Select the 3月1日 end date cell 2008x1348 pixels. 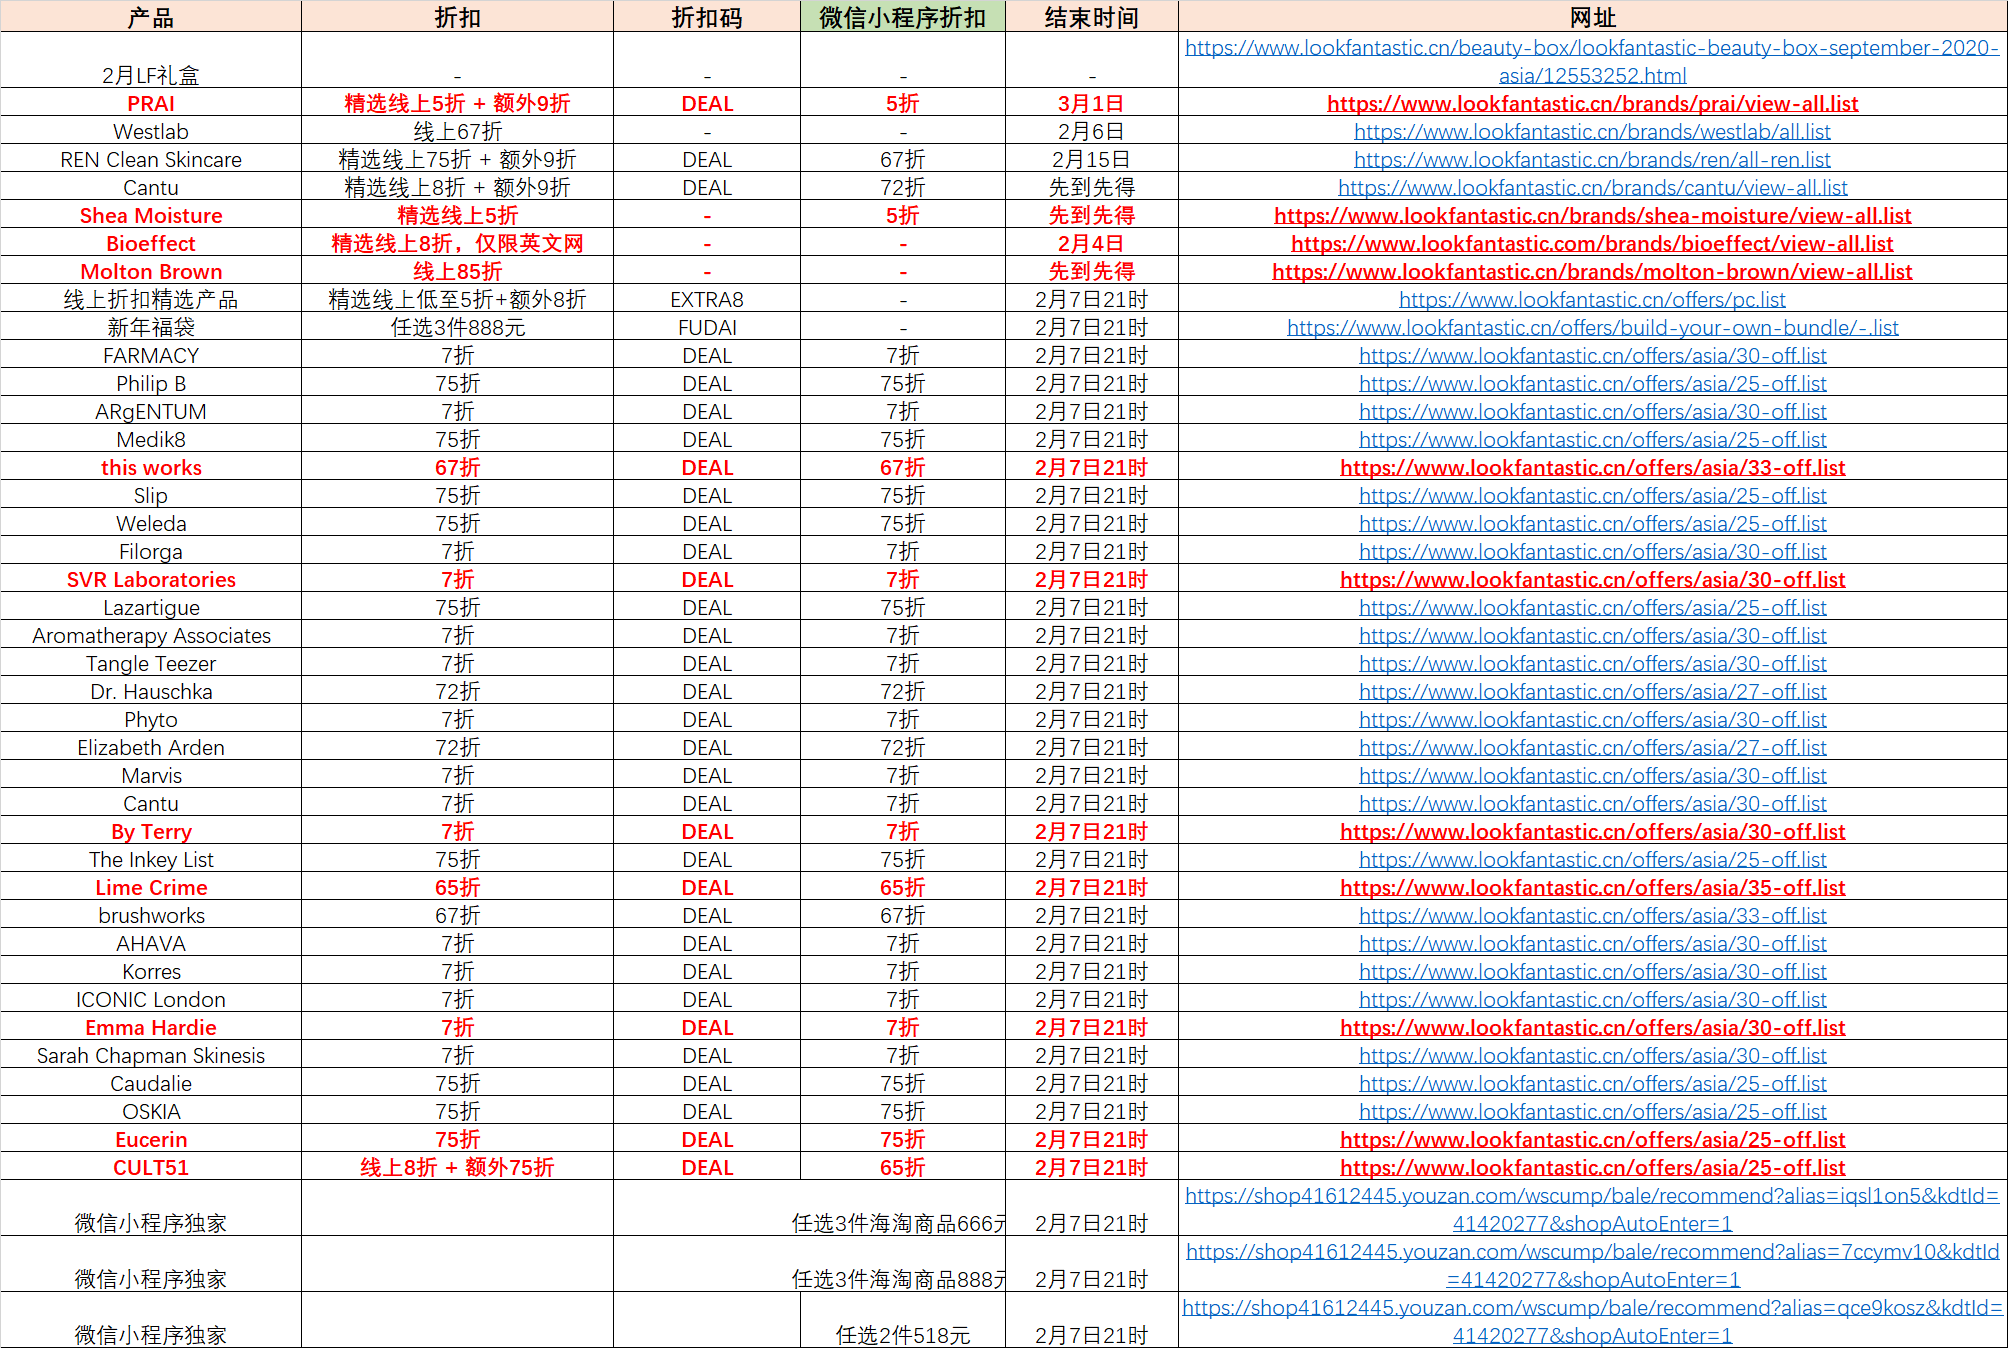click(x=1092, y=104)
